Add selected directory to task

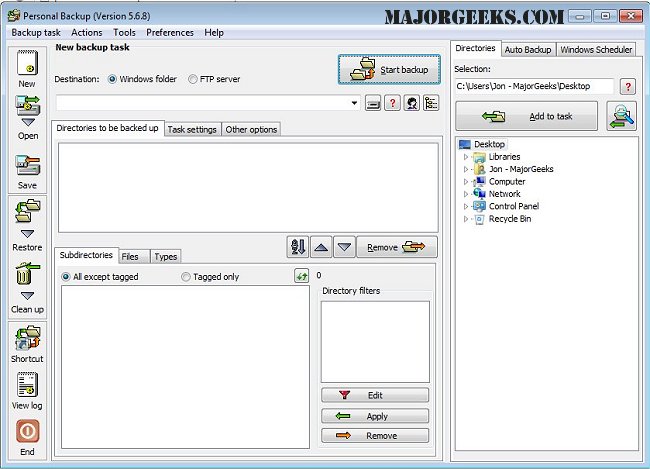pyautogui.click(x=526, y=116)
